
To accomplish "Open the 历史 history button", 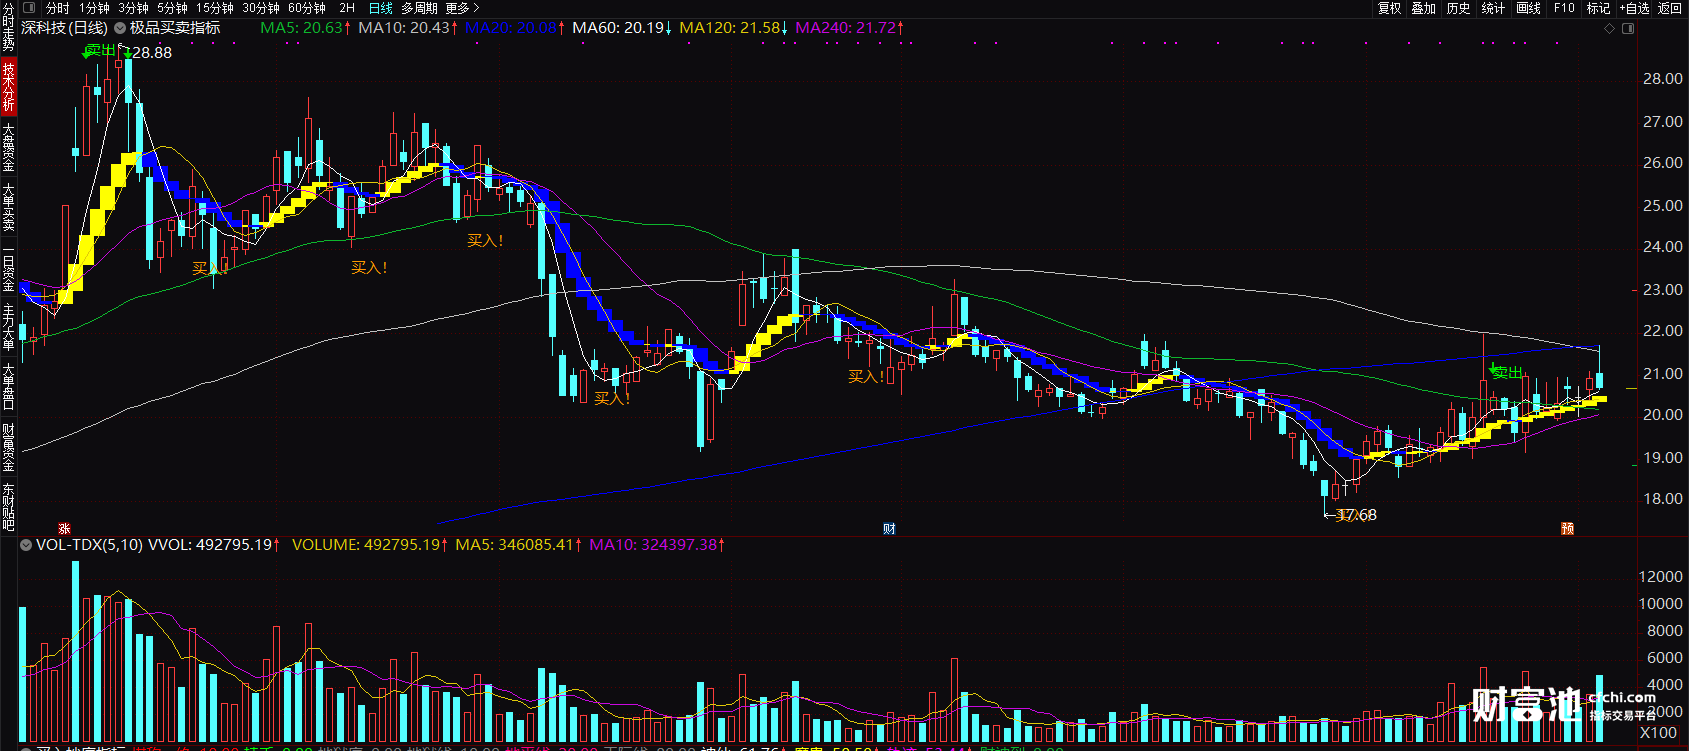I will tap(1458, 8).
